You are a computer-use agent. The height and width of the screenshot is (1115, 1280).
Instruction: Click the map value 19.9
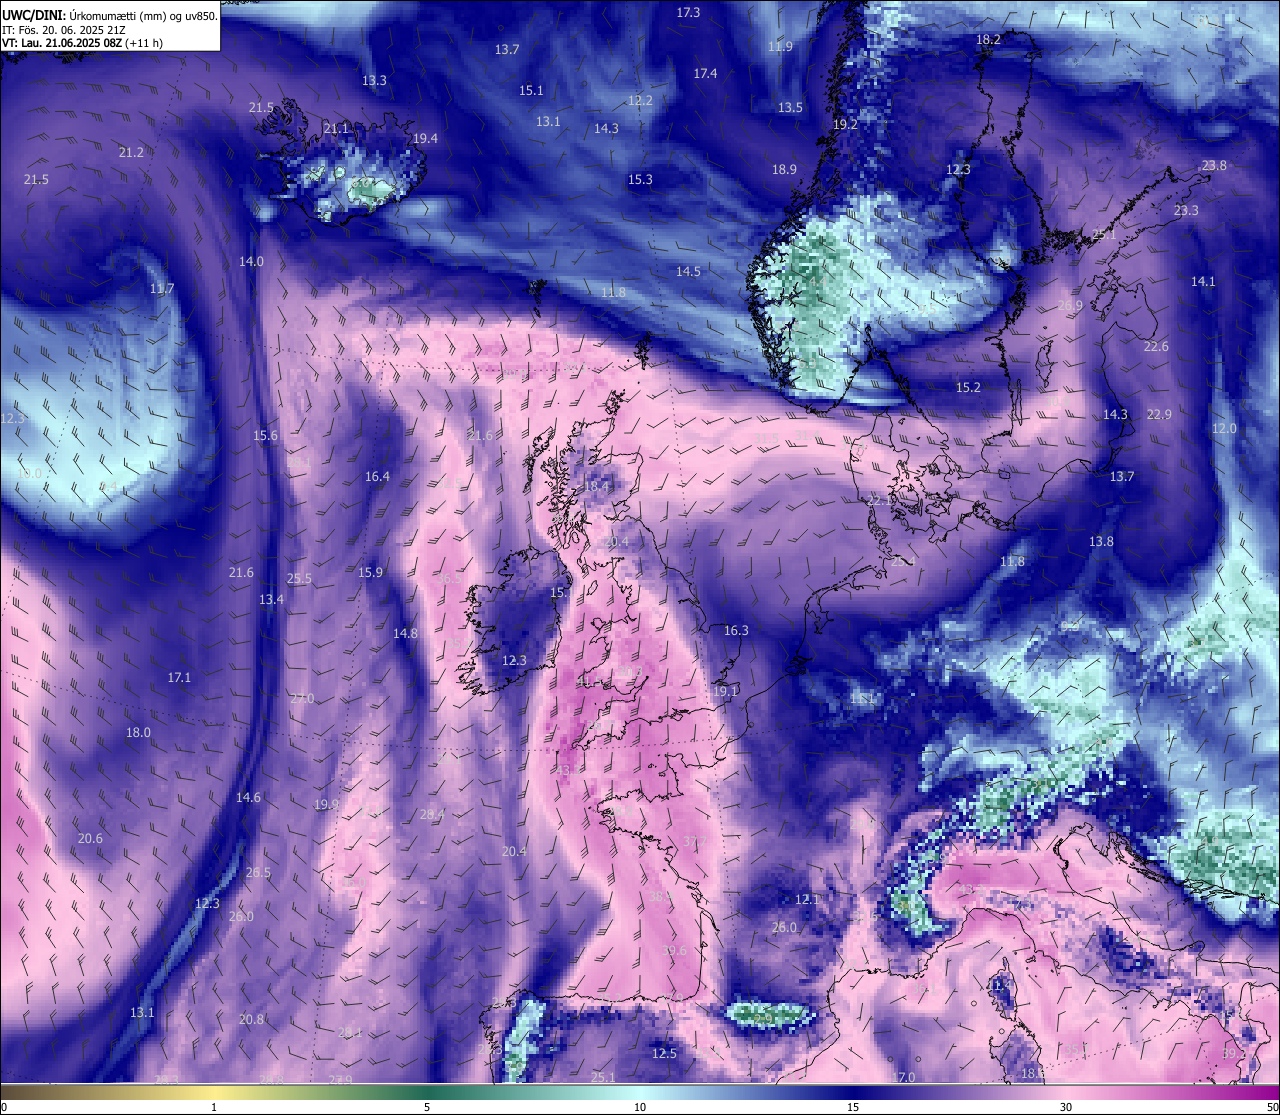(x=326, y=805)
